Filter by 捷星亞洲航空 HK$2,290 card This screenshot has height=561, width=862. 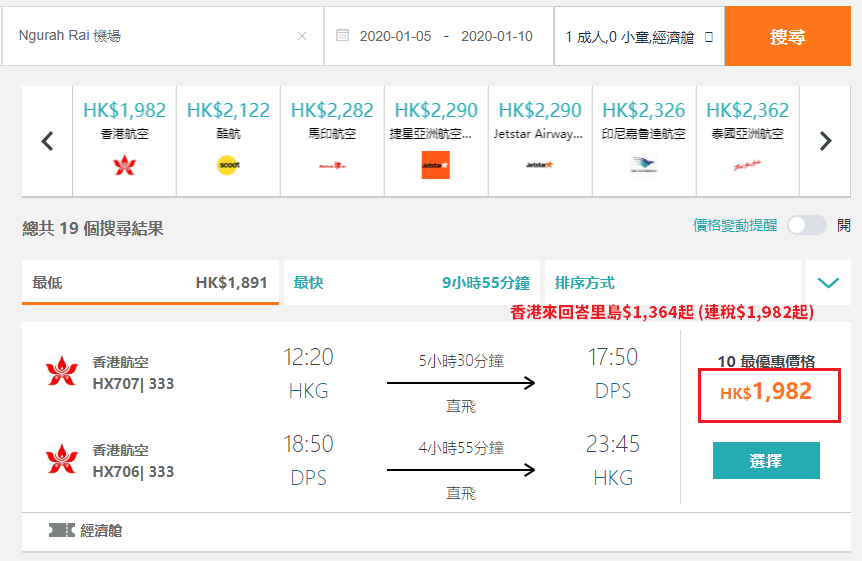click(x=436, y=141)
